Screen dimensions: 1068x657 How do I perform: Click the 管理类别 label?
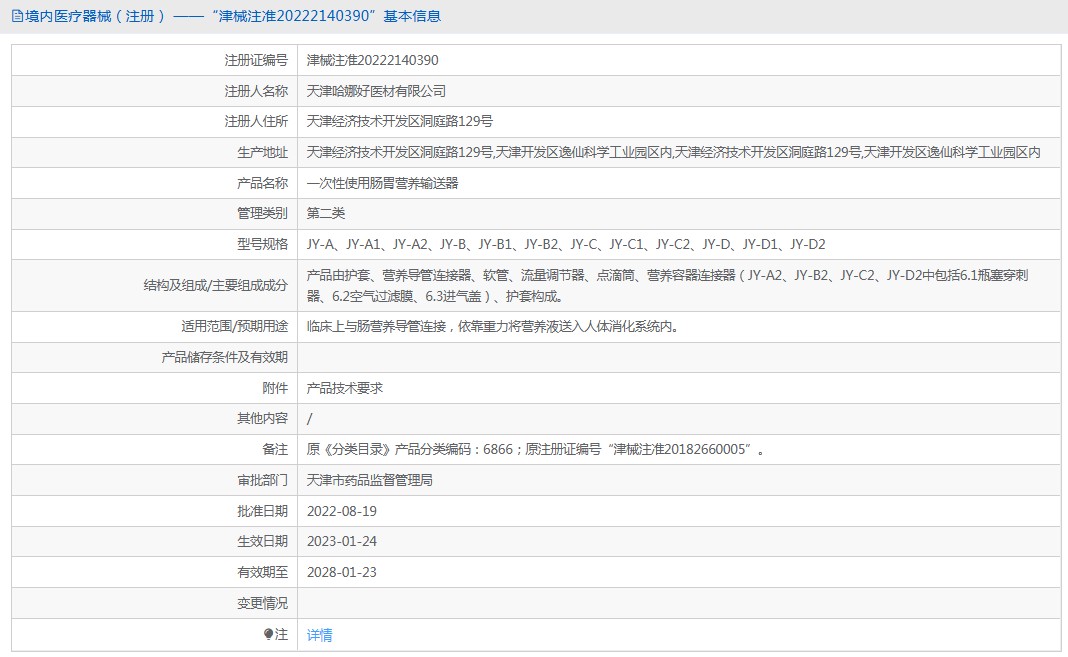click(262, 213)
